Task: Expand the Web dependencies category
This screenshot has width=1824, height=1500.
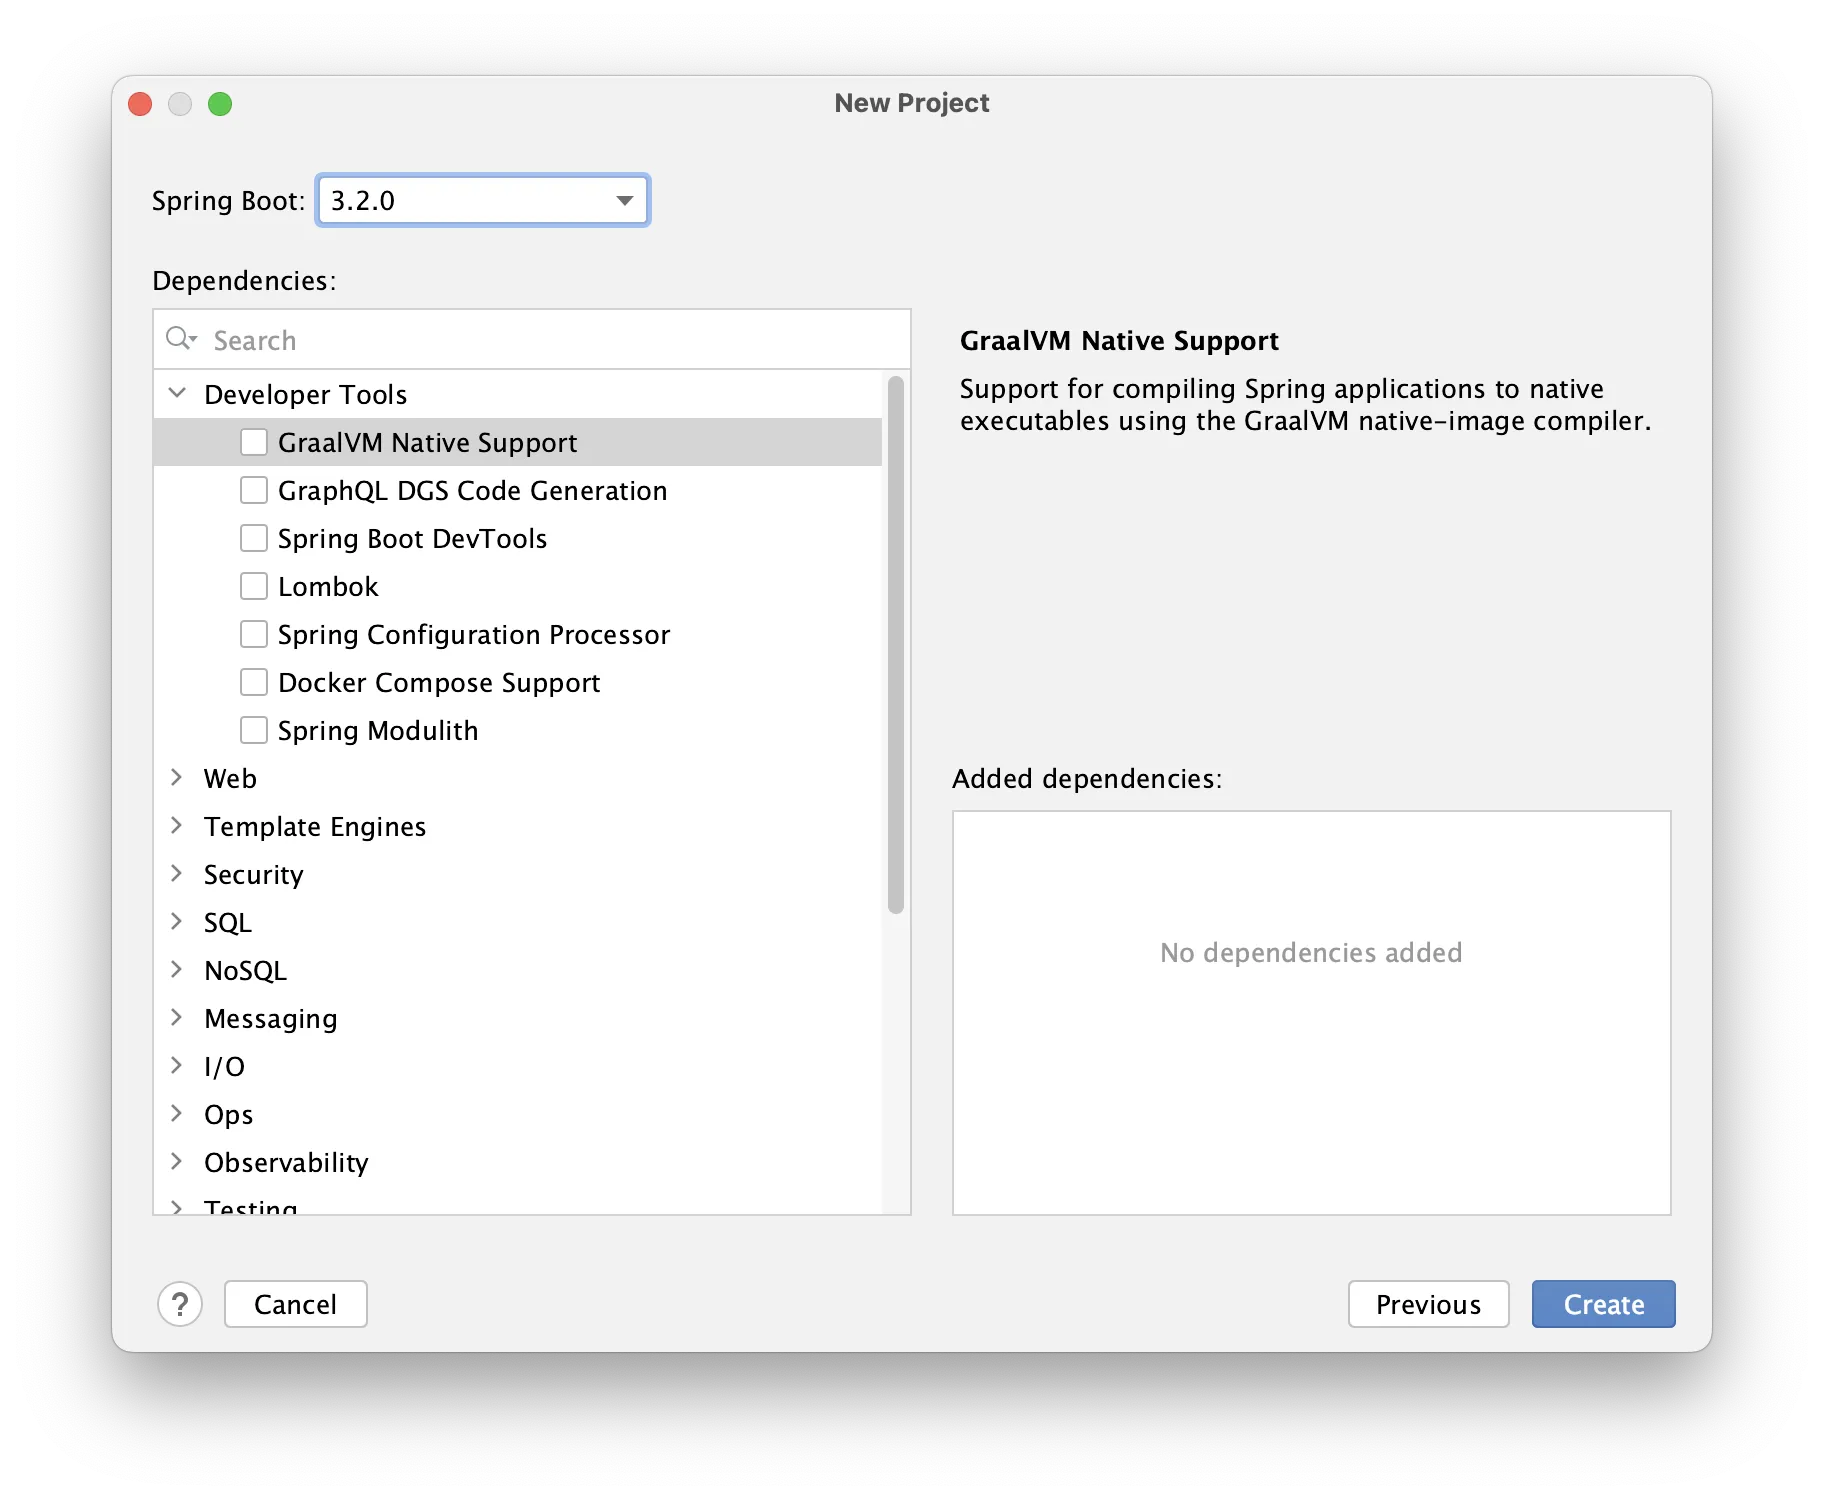Action: click(177, 777)
